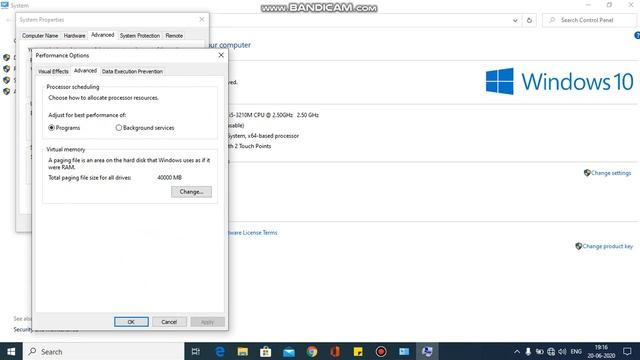Confirm with OK in Performance Options

(131, 322)
